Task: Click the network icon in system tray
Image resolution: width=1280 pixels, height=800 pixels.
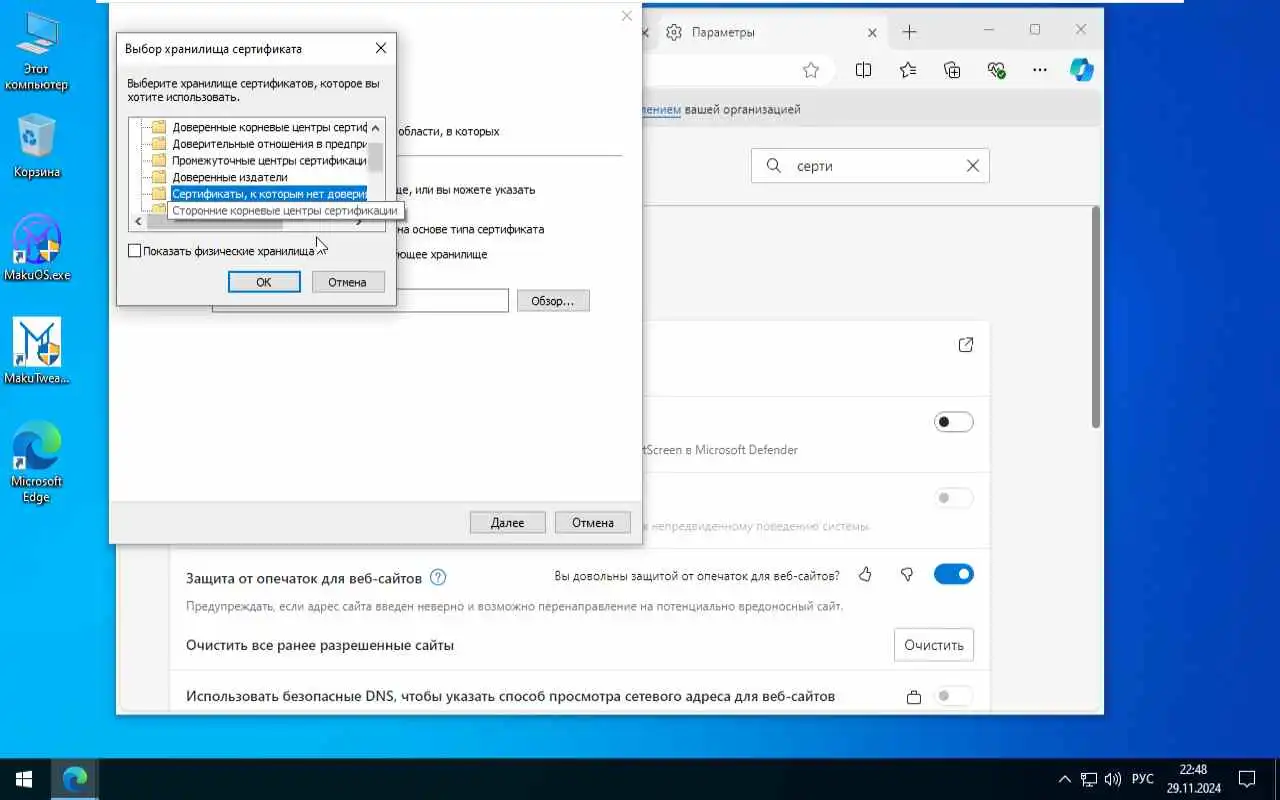Action: tap(1090, 778)
